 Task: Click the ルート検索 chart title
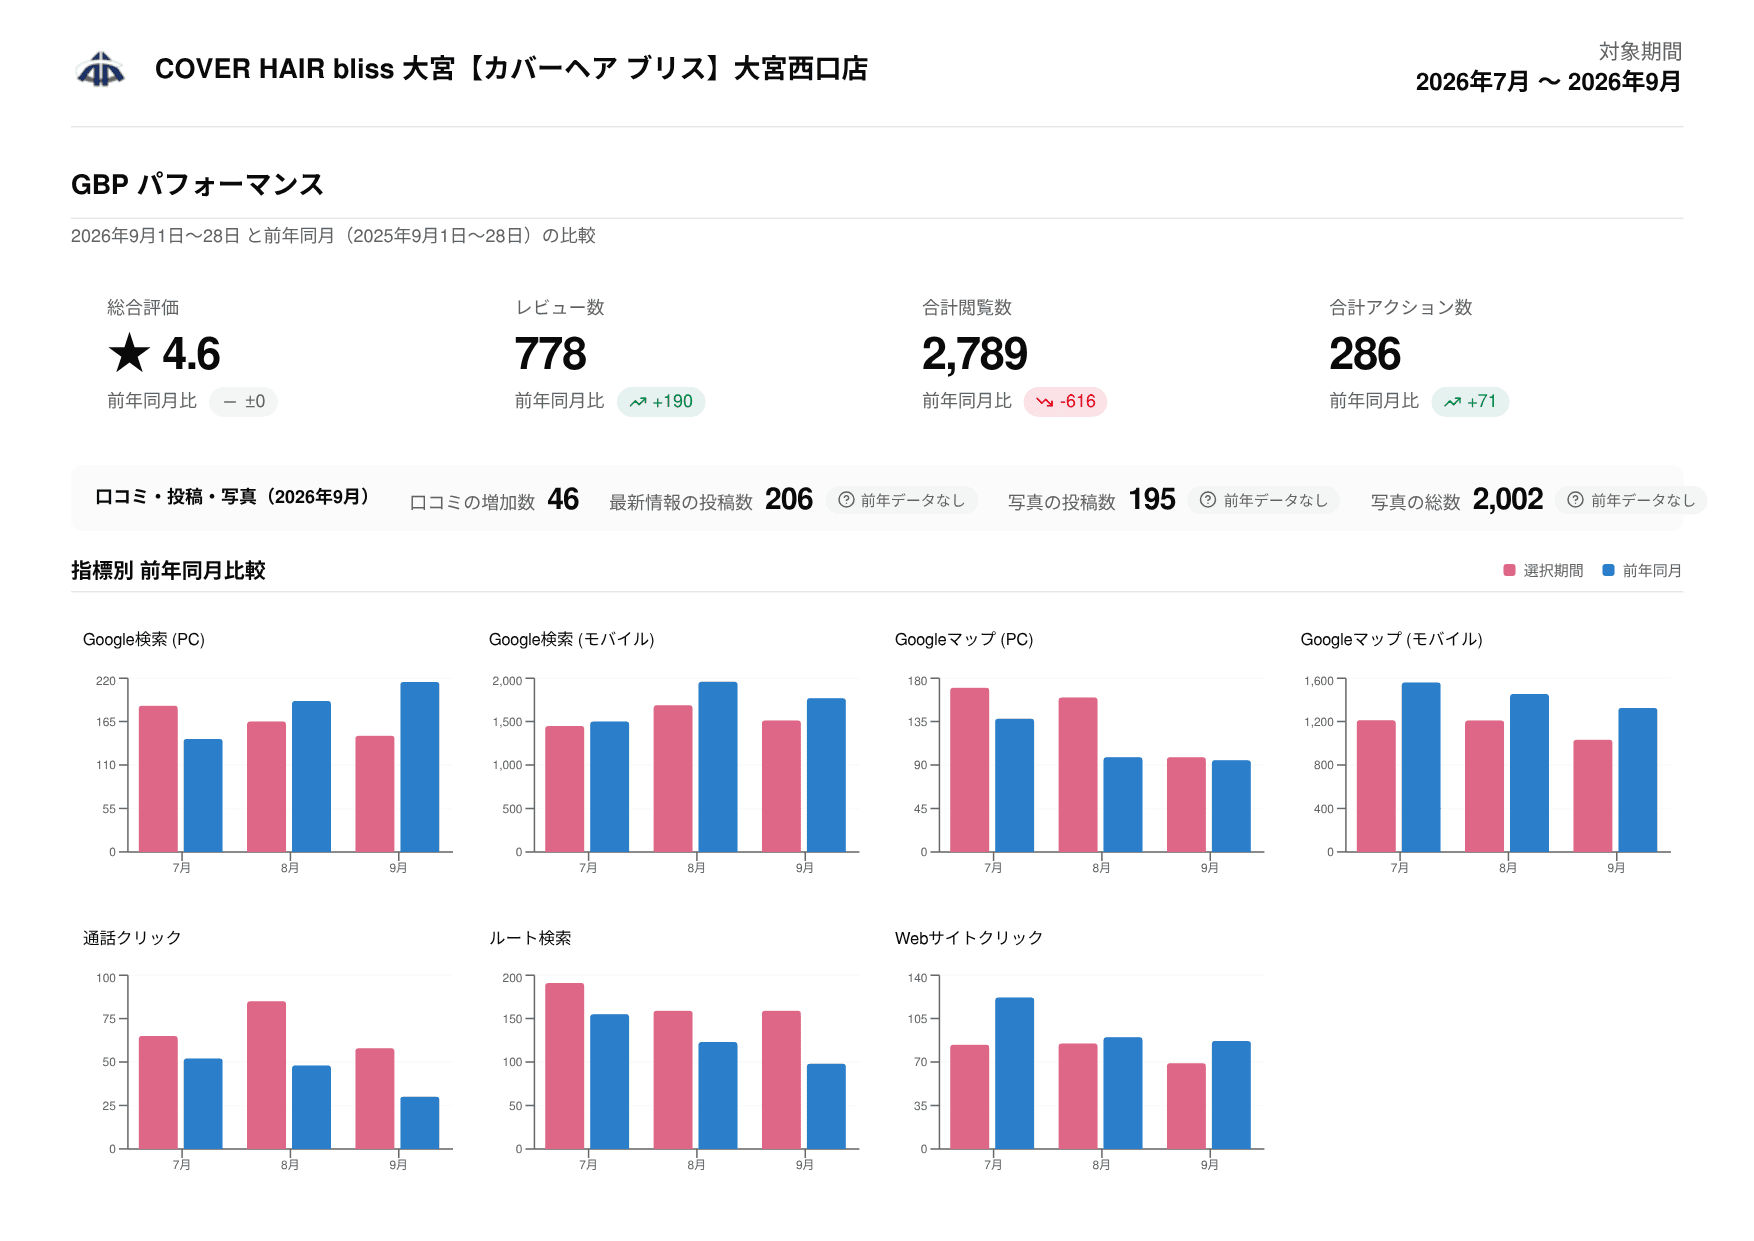pos(530,938)
